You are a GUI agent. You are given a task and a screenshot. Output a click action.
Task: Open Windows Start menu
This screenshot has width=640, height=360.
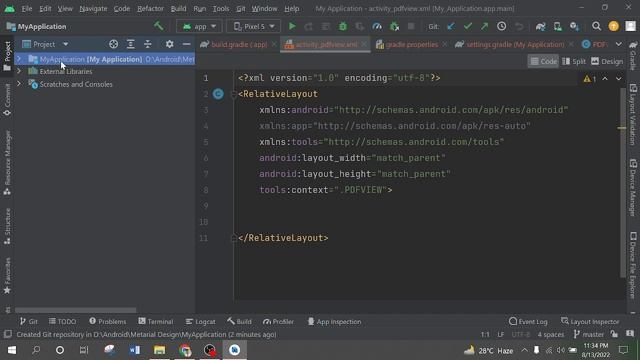point(12,350)
